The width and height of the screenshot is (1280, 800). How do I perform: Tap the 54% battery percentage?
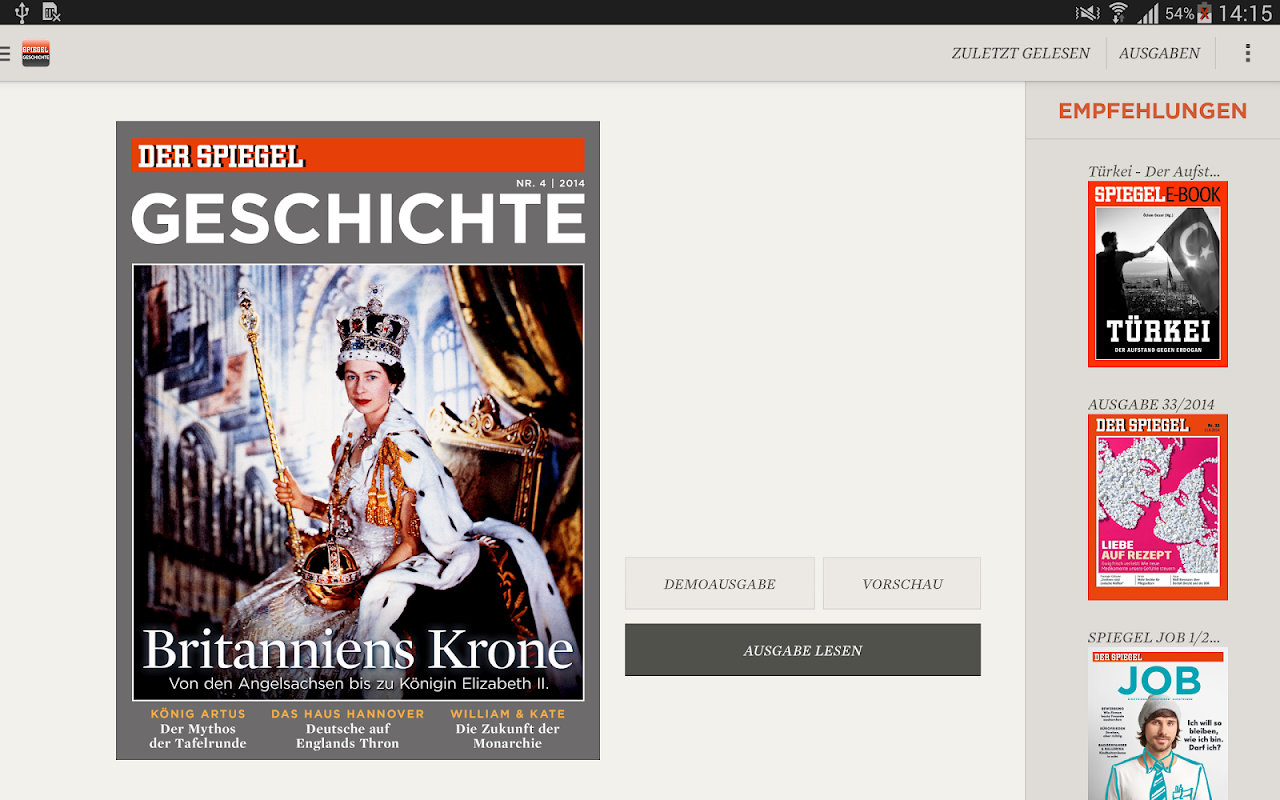coord(1180,13)
